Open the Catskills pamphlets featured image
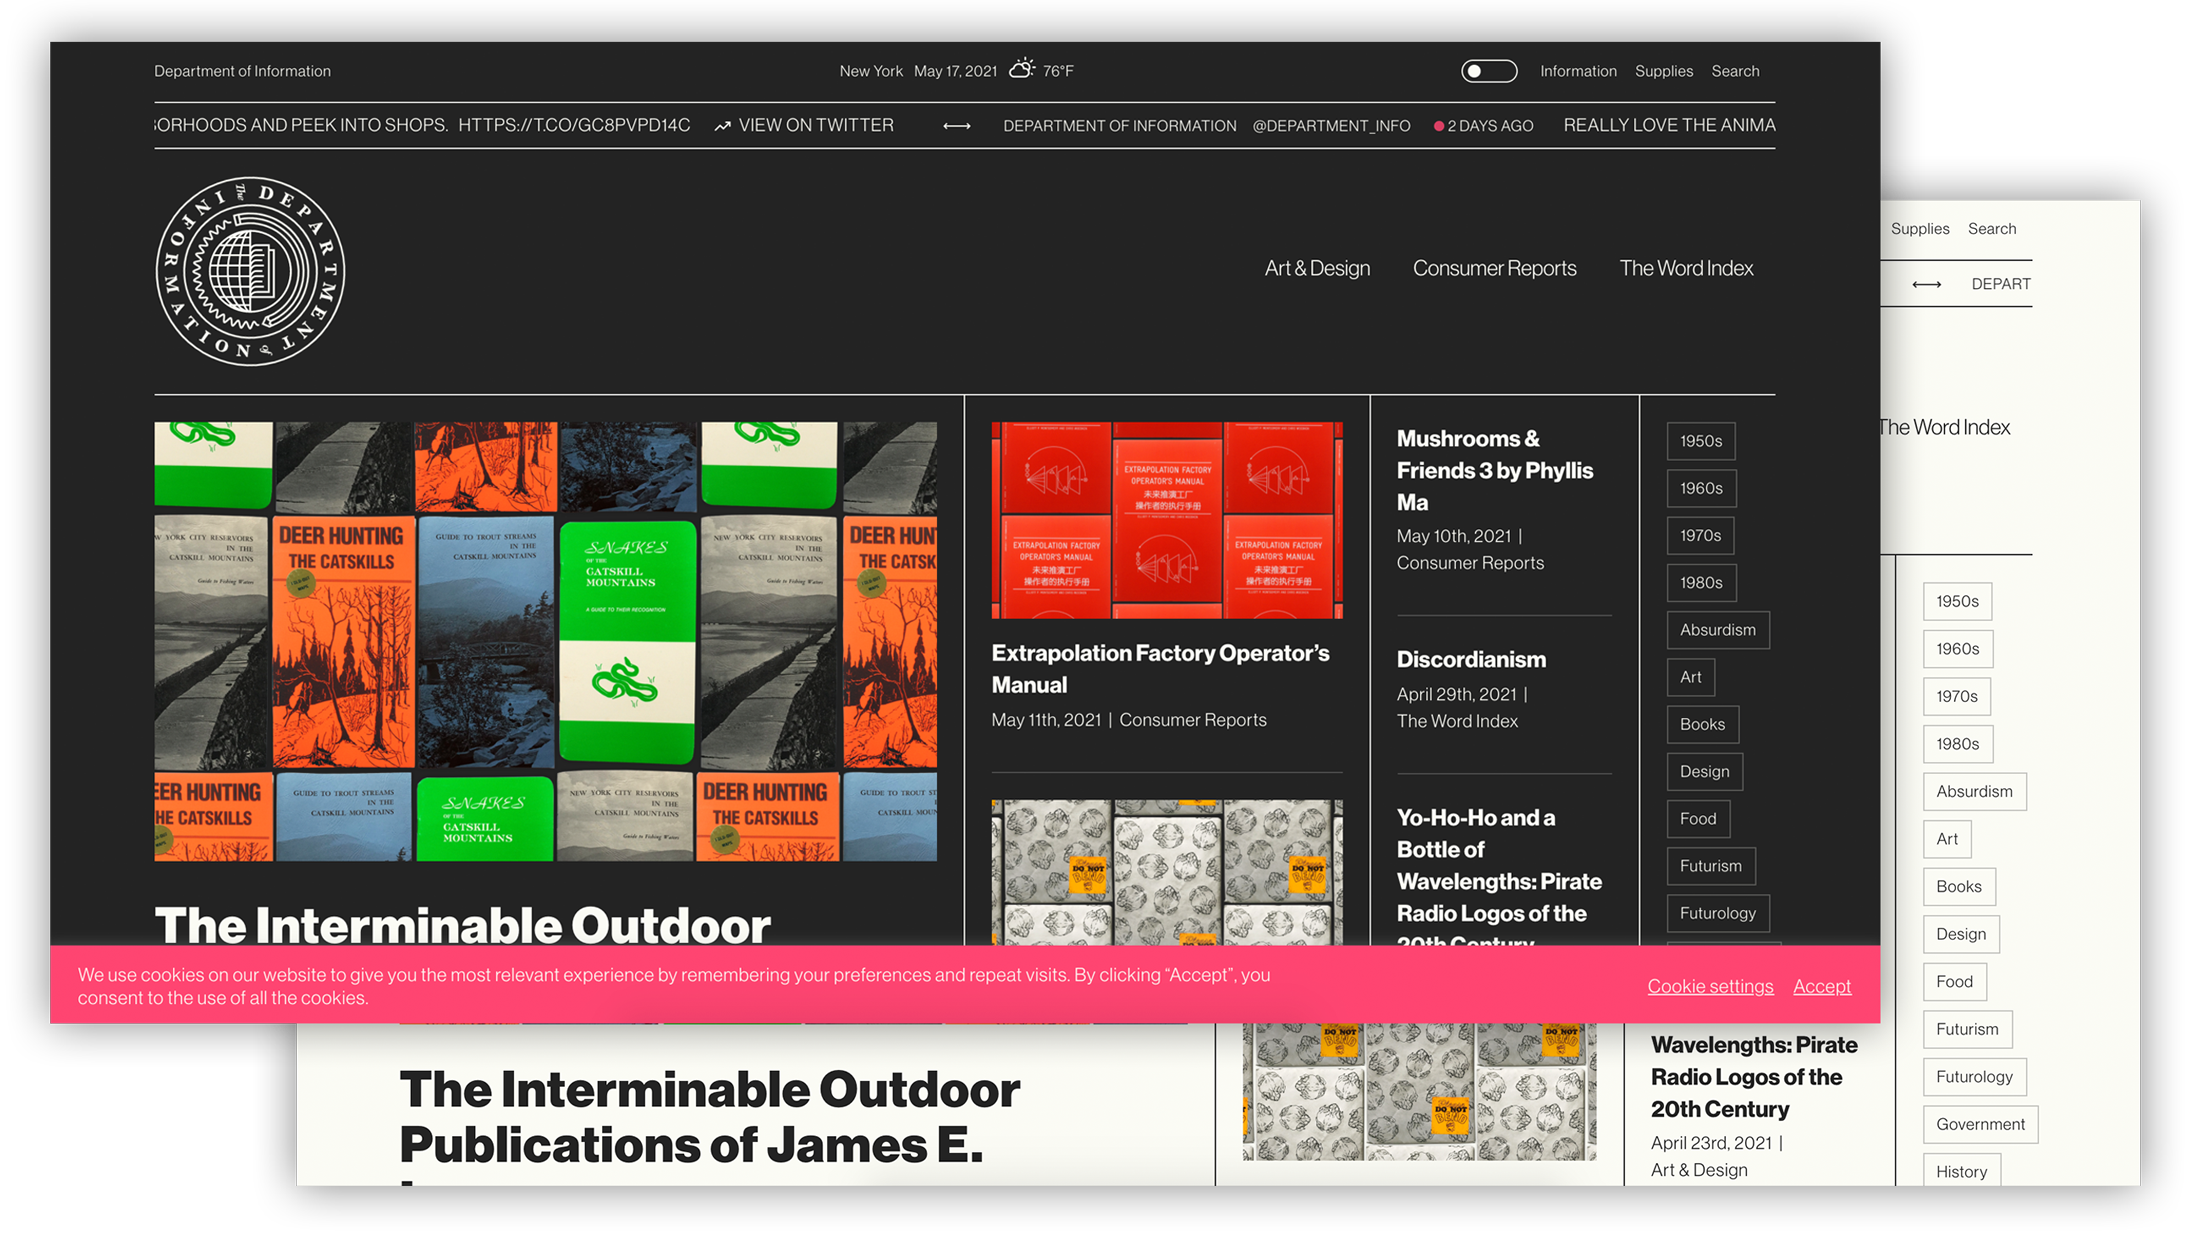The width and height of the screenshot is (2200, 1238). [545, 641]
